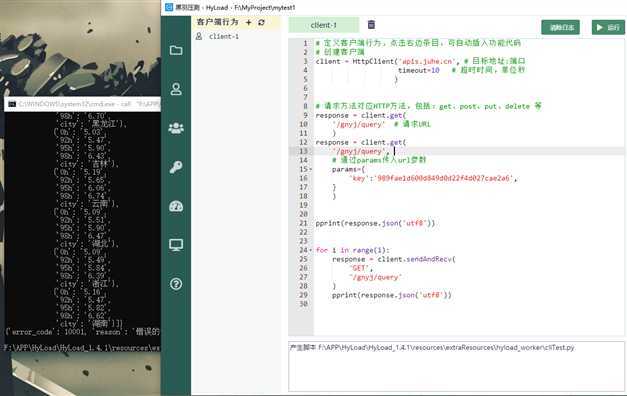
Task: Open the user group sidebar icon
Action: [x=176, y=128]
